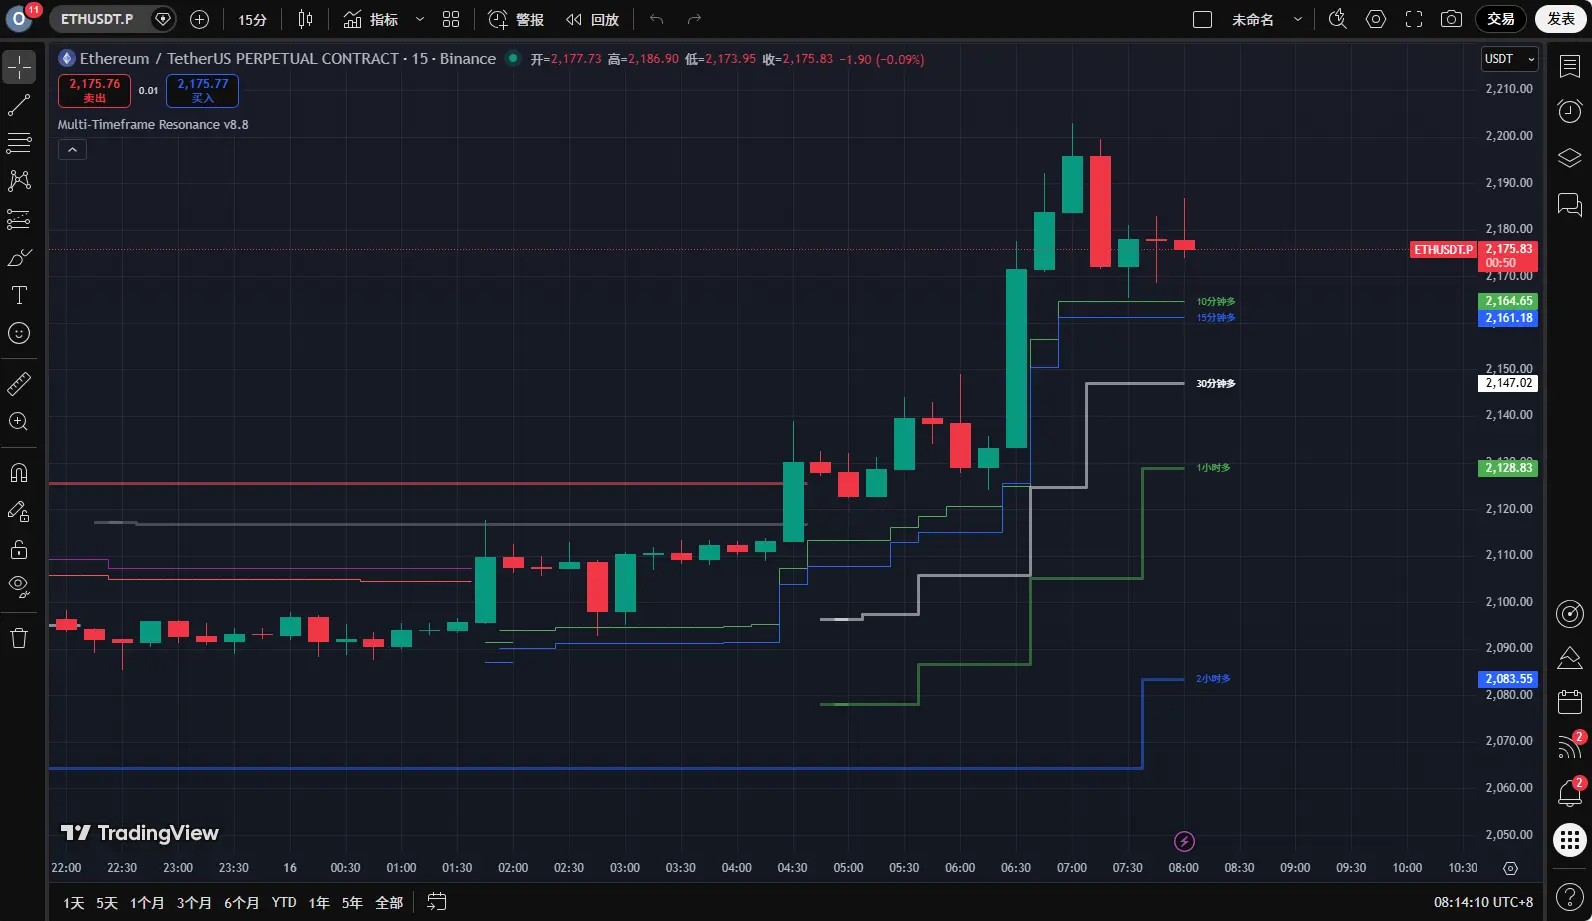Open the 15分 interval dropdown
This screenshot has height=921, width=1592.
tap(253, 19)
